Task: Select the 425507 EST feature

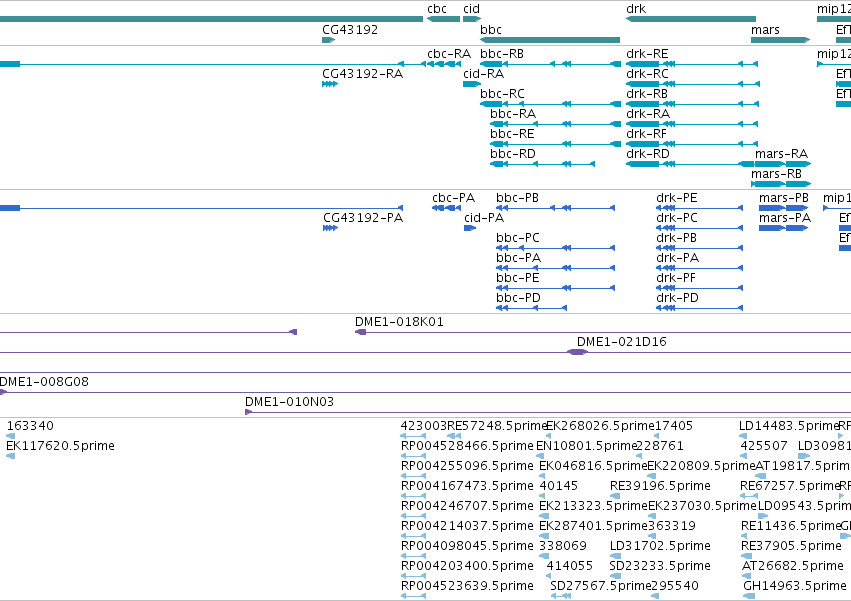Action: [x=745, y=456]
